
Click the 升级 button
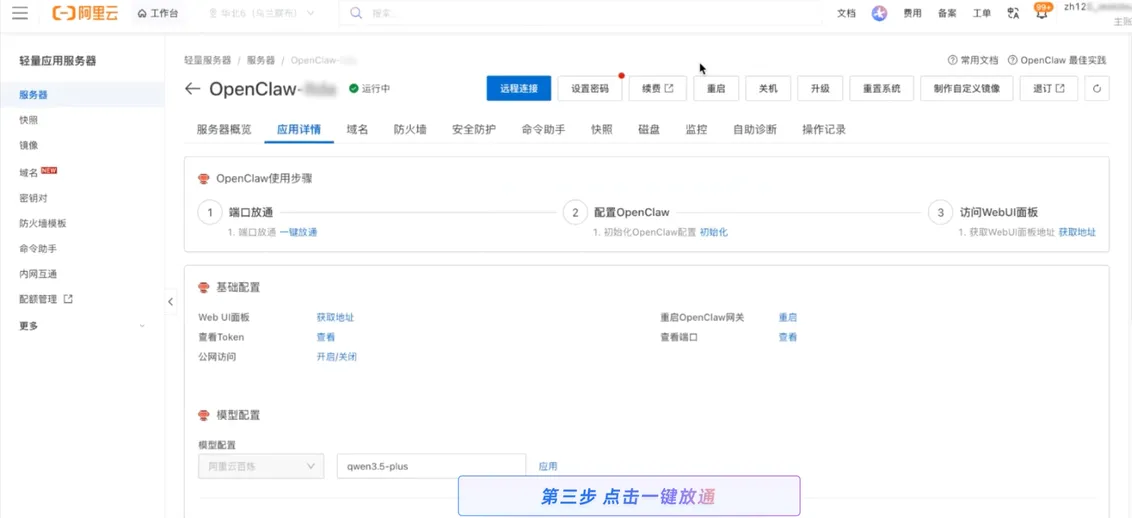(820, 88)
